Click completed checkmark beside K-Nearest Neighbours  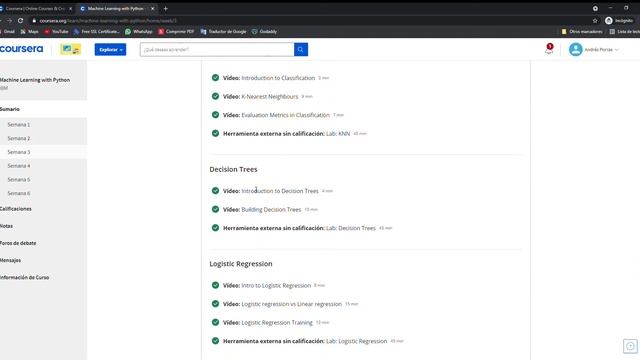215,96
